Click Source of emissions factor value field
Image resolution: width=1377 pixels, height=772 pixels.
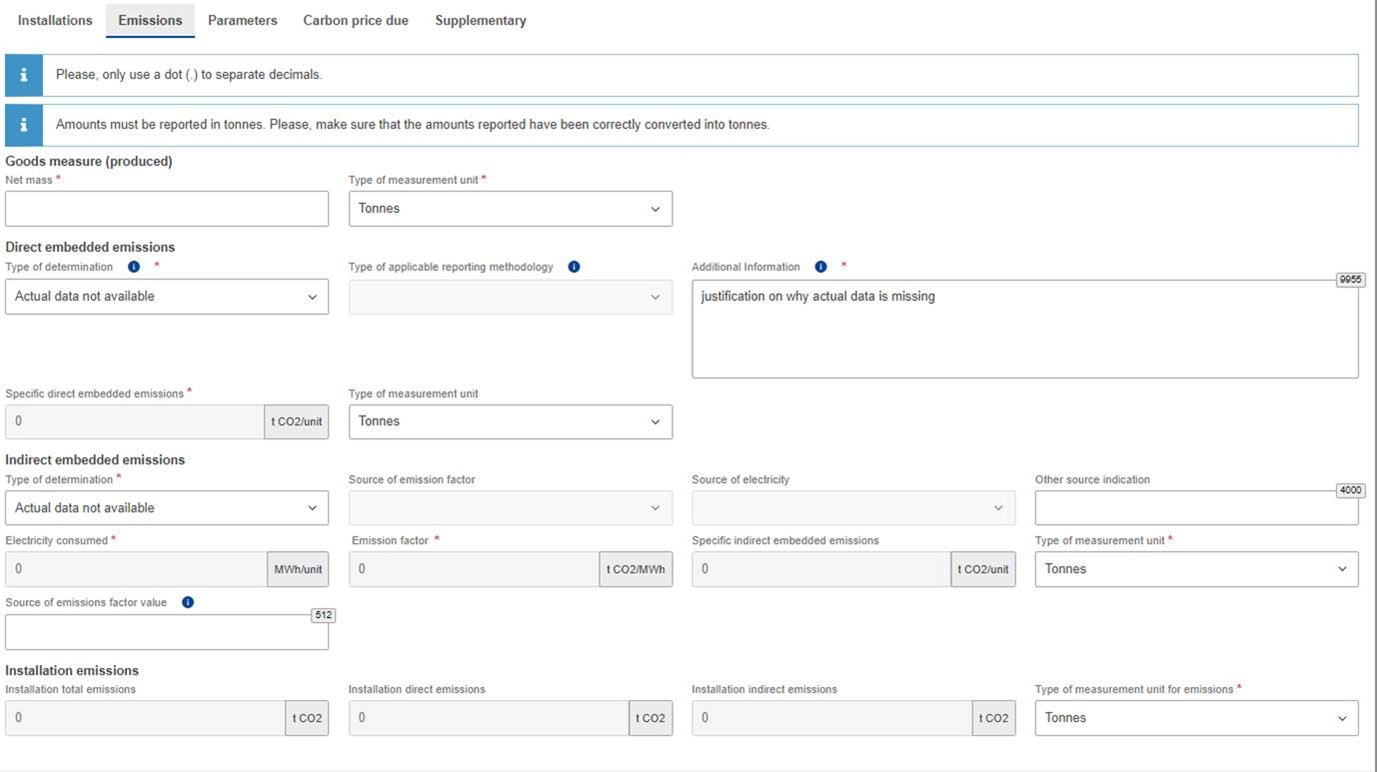click(x=167, y=632)
